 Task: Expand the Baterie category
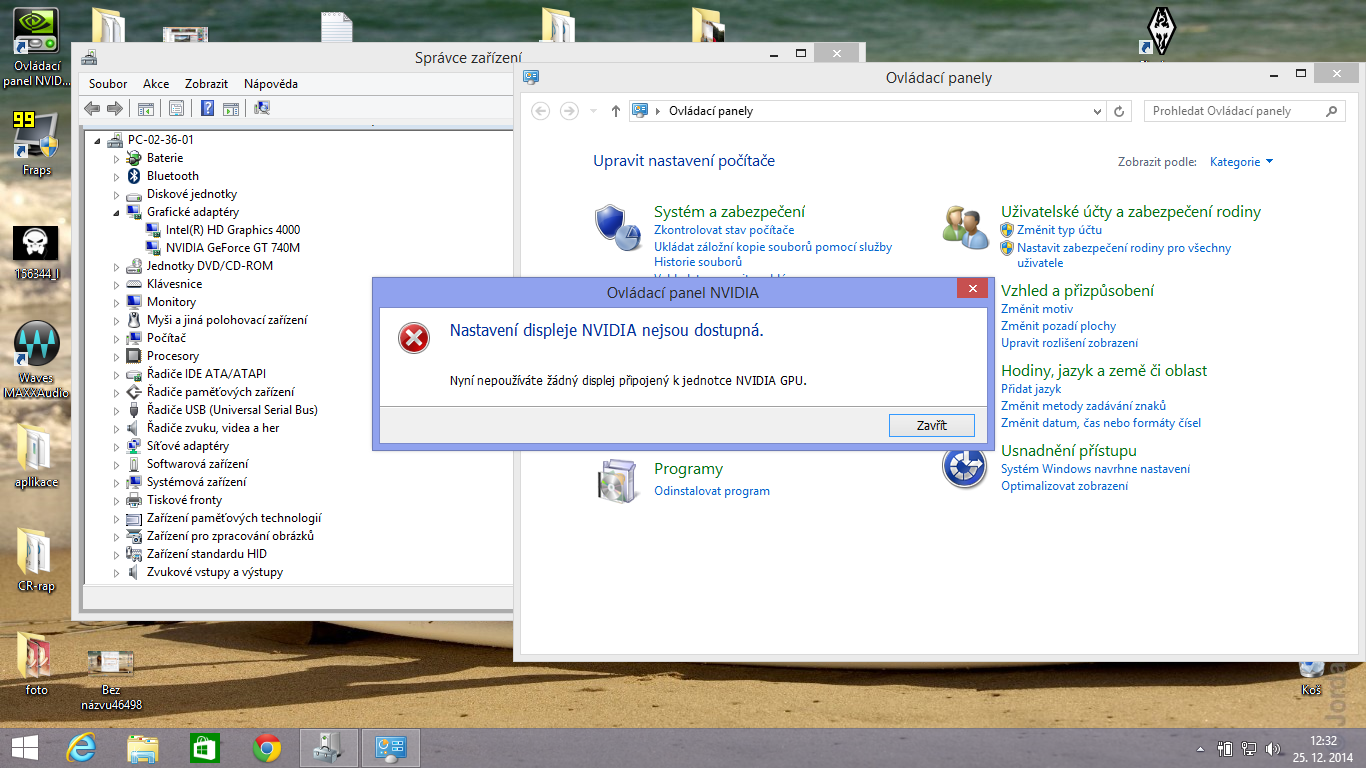point(116,158)
